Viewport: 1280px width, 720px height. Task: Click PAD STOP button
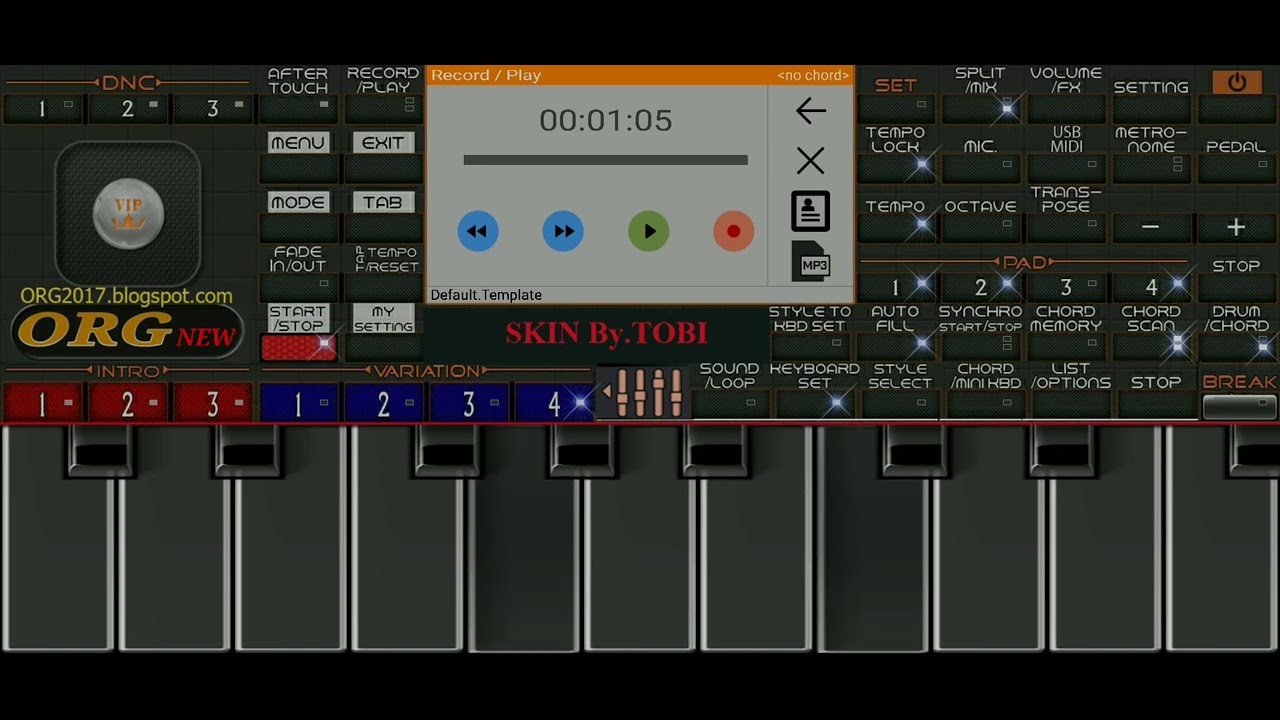(x=1236, y=288)
